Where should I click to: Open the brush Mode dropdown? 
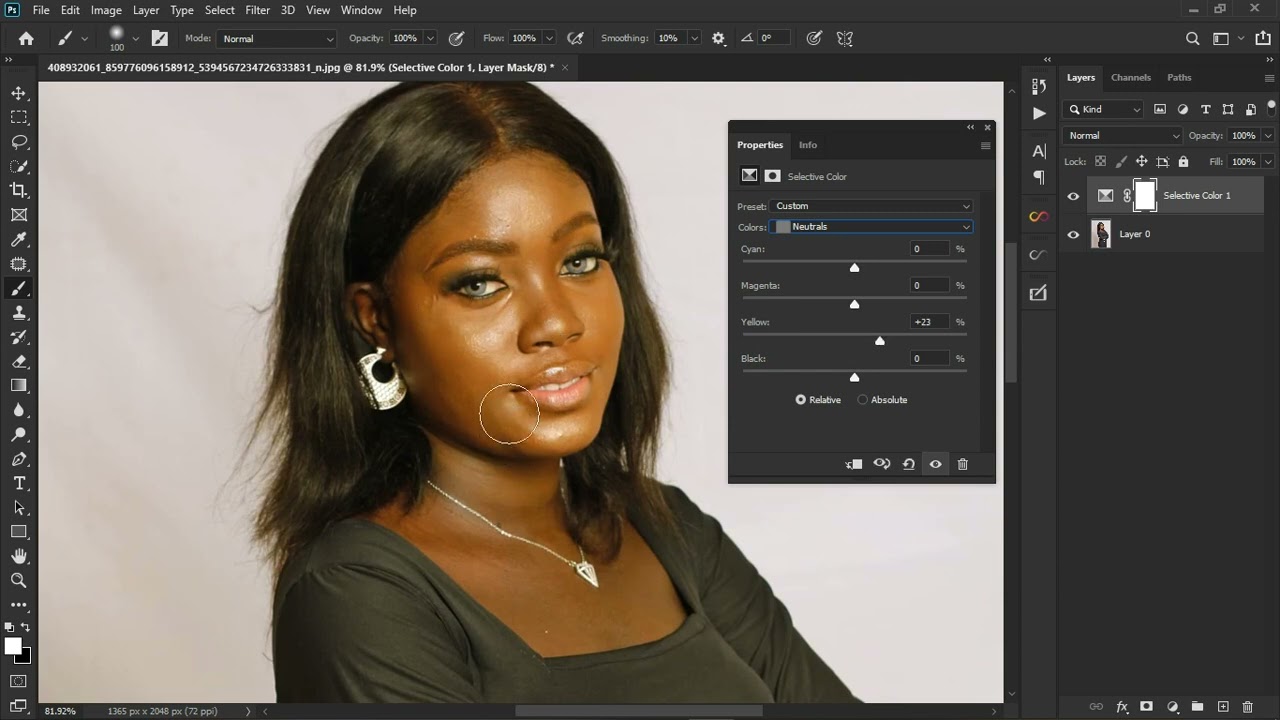pyautogui.click(x=276, y=39)
